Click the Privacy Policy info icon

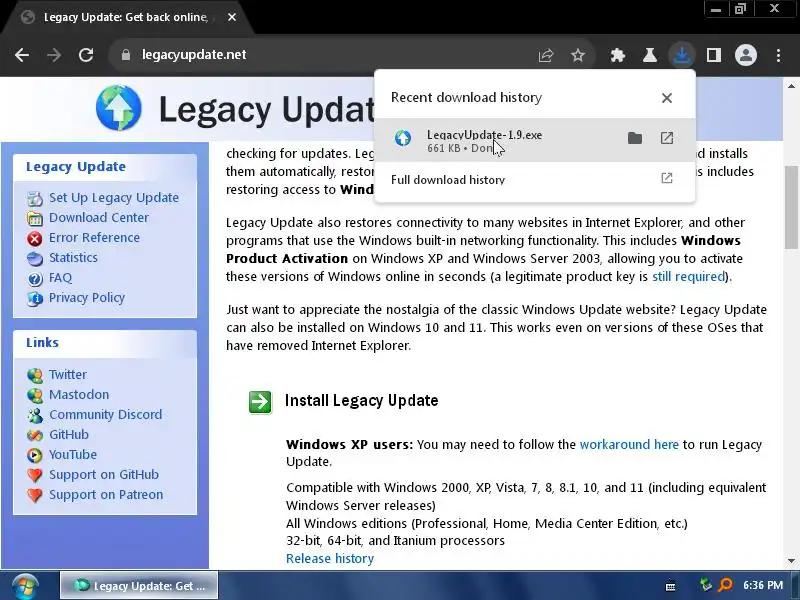(35, 298)
